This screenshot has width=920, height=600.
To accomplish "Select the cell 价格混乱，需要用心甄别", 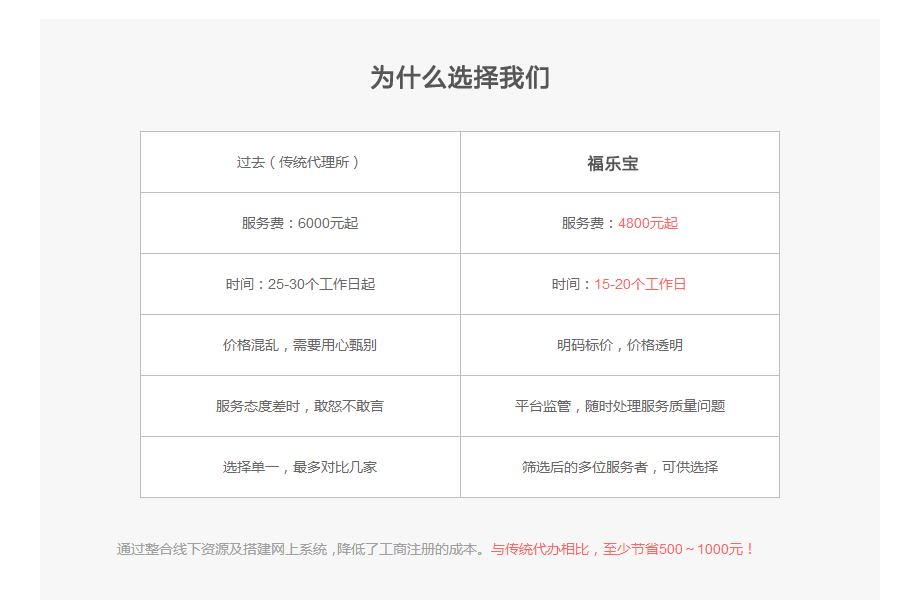I will (300, 345).
